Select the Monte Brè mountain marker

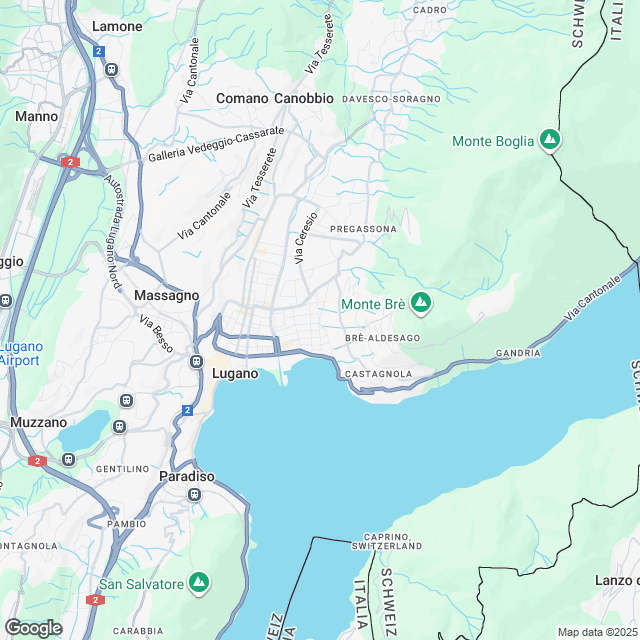click(421, 303)
